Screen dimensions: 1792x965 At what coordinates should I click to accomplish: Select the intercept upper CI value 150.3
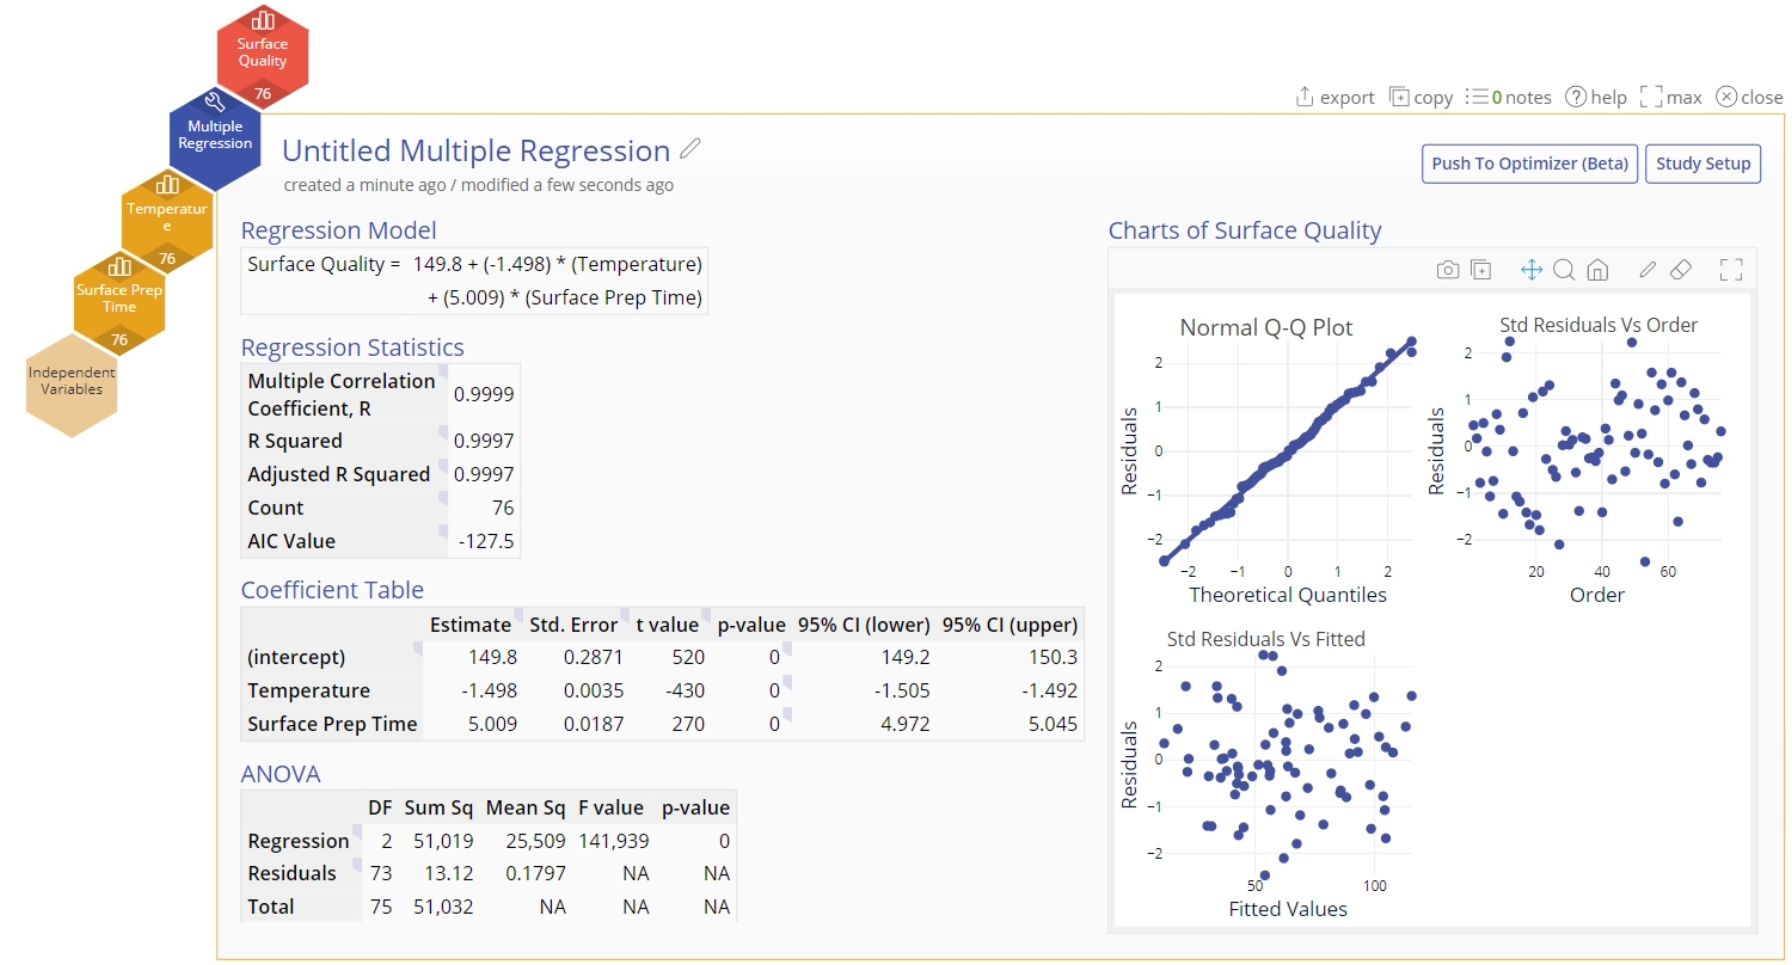pos(1053,657)
